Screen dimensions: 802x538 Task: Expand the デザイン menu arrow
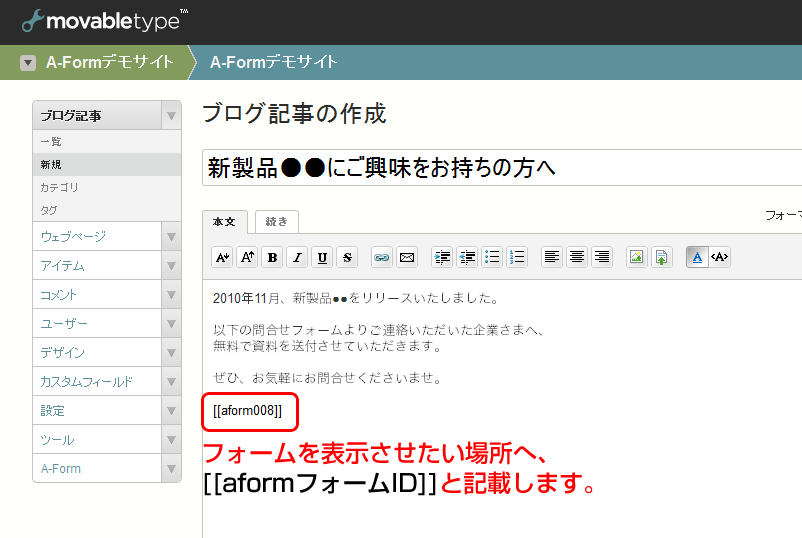point(171,353)
